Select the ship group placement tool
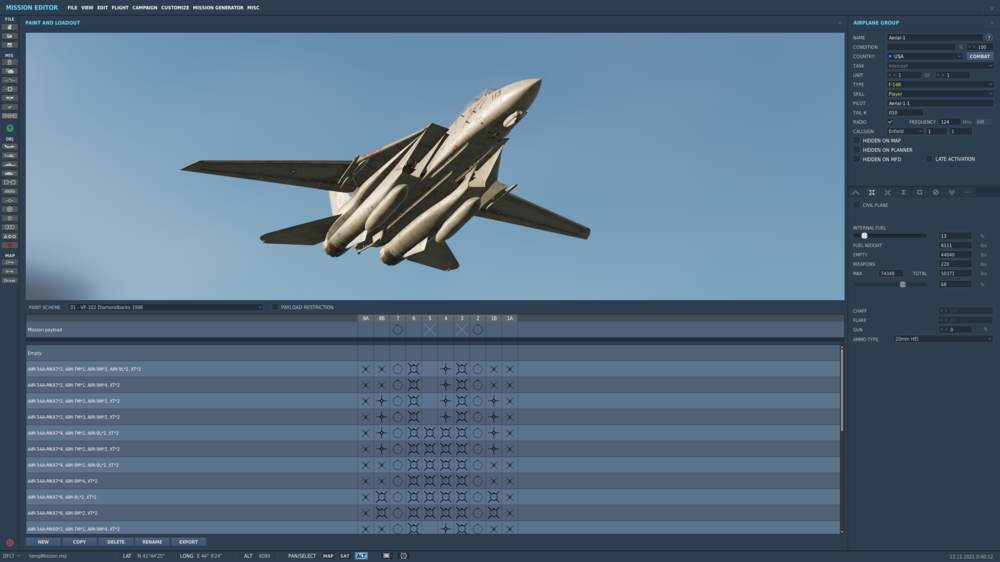This screenshot has height=562, width=1000. pos(10,165)
